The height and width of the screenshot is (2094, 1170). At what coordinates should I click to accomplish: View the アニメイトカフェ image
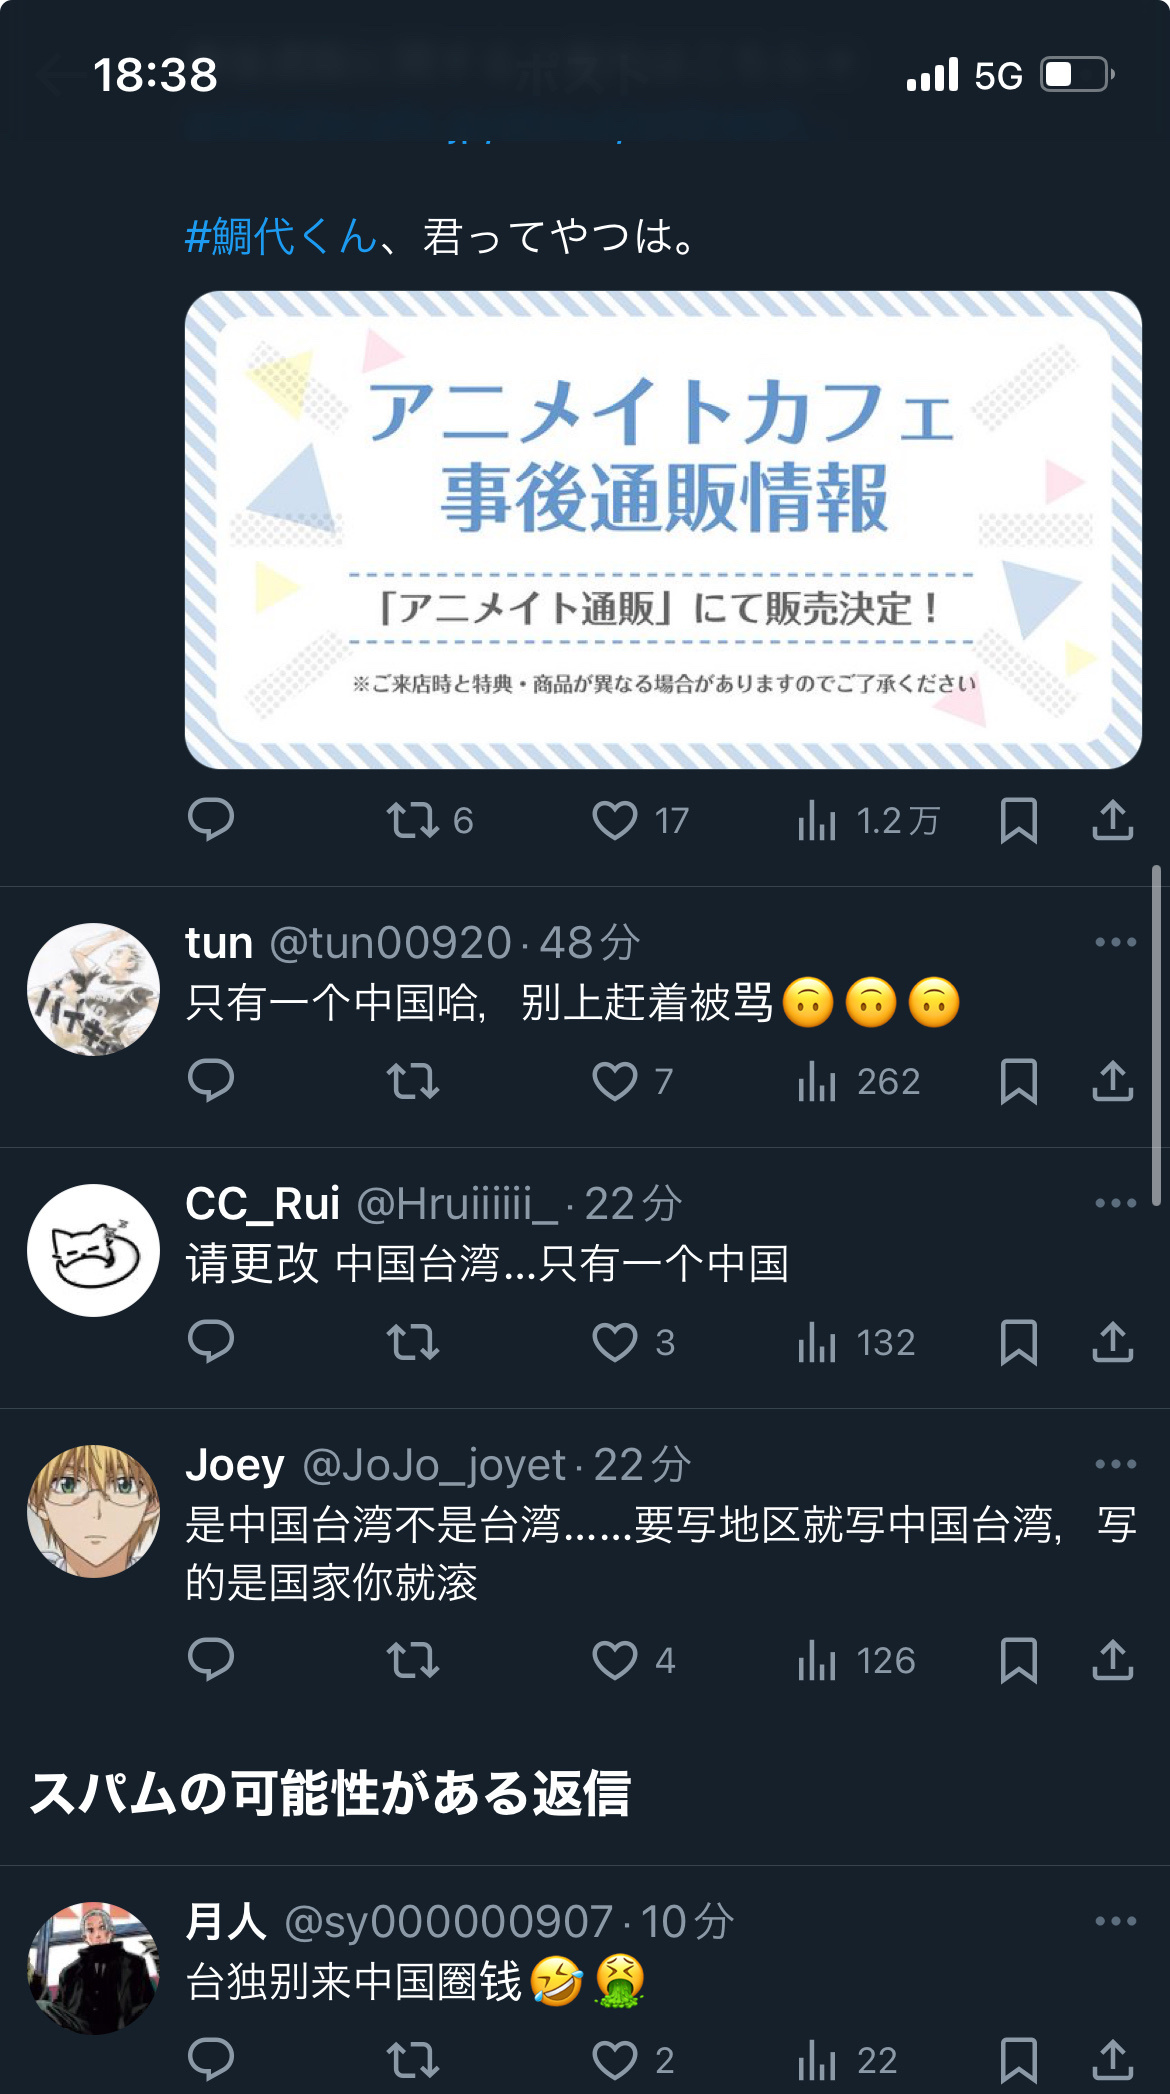663,530
